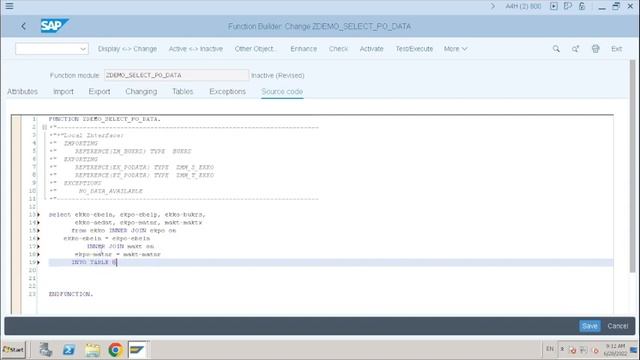This screenshot has width=640, height=360.
Task: Click the play/record session icon in title bar
Action: click(x=553, y=6)
